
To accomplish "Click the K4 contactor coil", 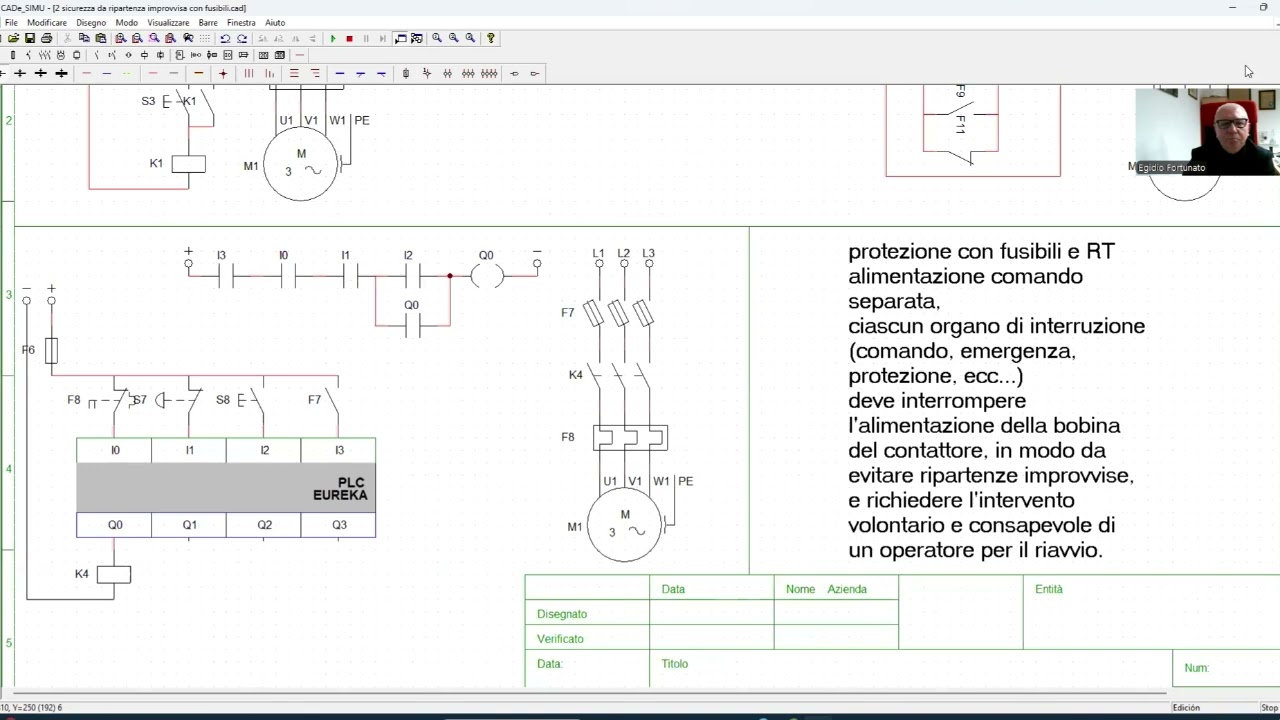I will tap(113, 574).
